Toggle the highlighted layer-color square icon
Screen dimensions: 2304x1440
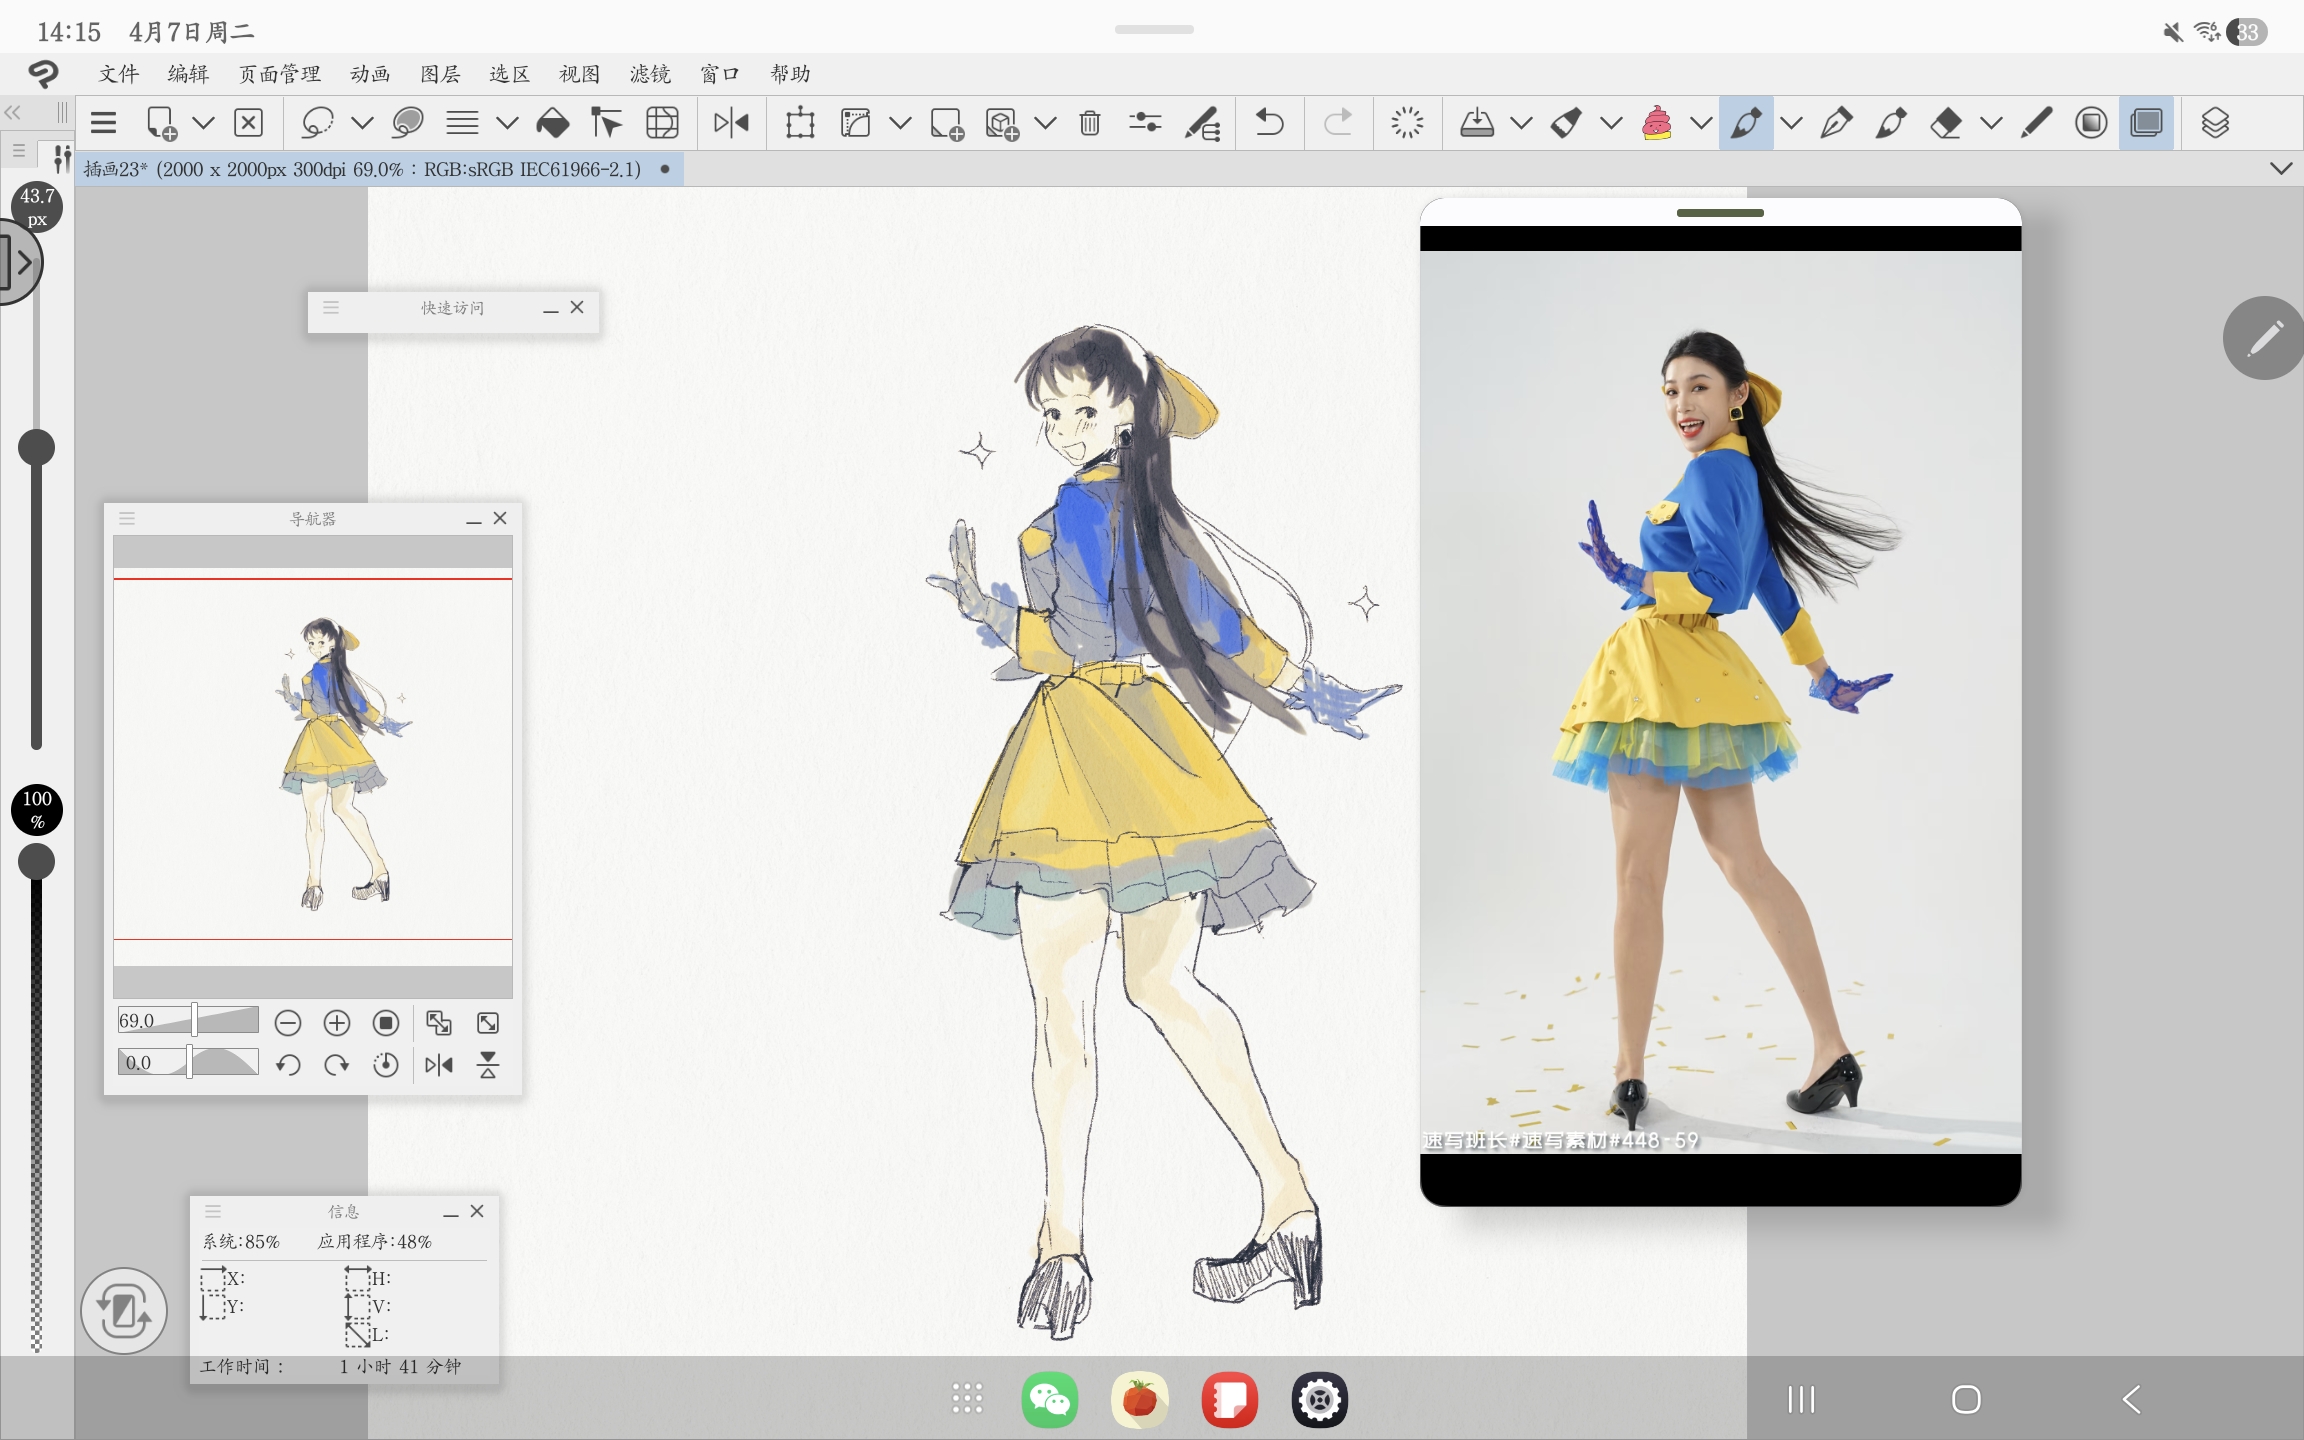tap(2146, 123)
